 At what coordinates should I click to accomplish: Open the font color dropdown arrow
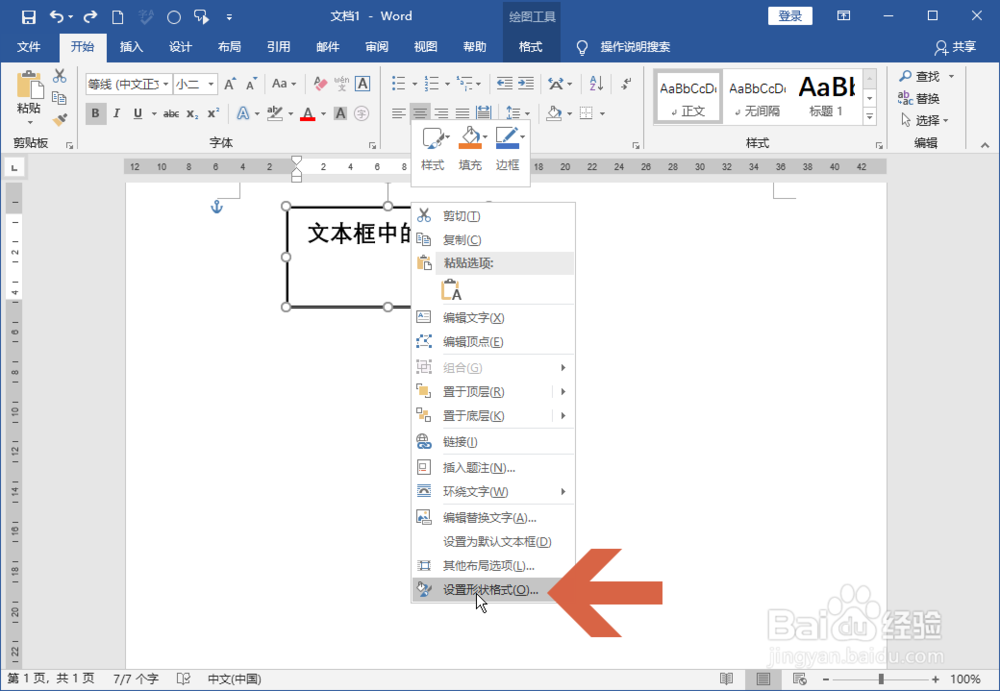tap(323, 114)
